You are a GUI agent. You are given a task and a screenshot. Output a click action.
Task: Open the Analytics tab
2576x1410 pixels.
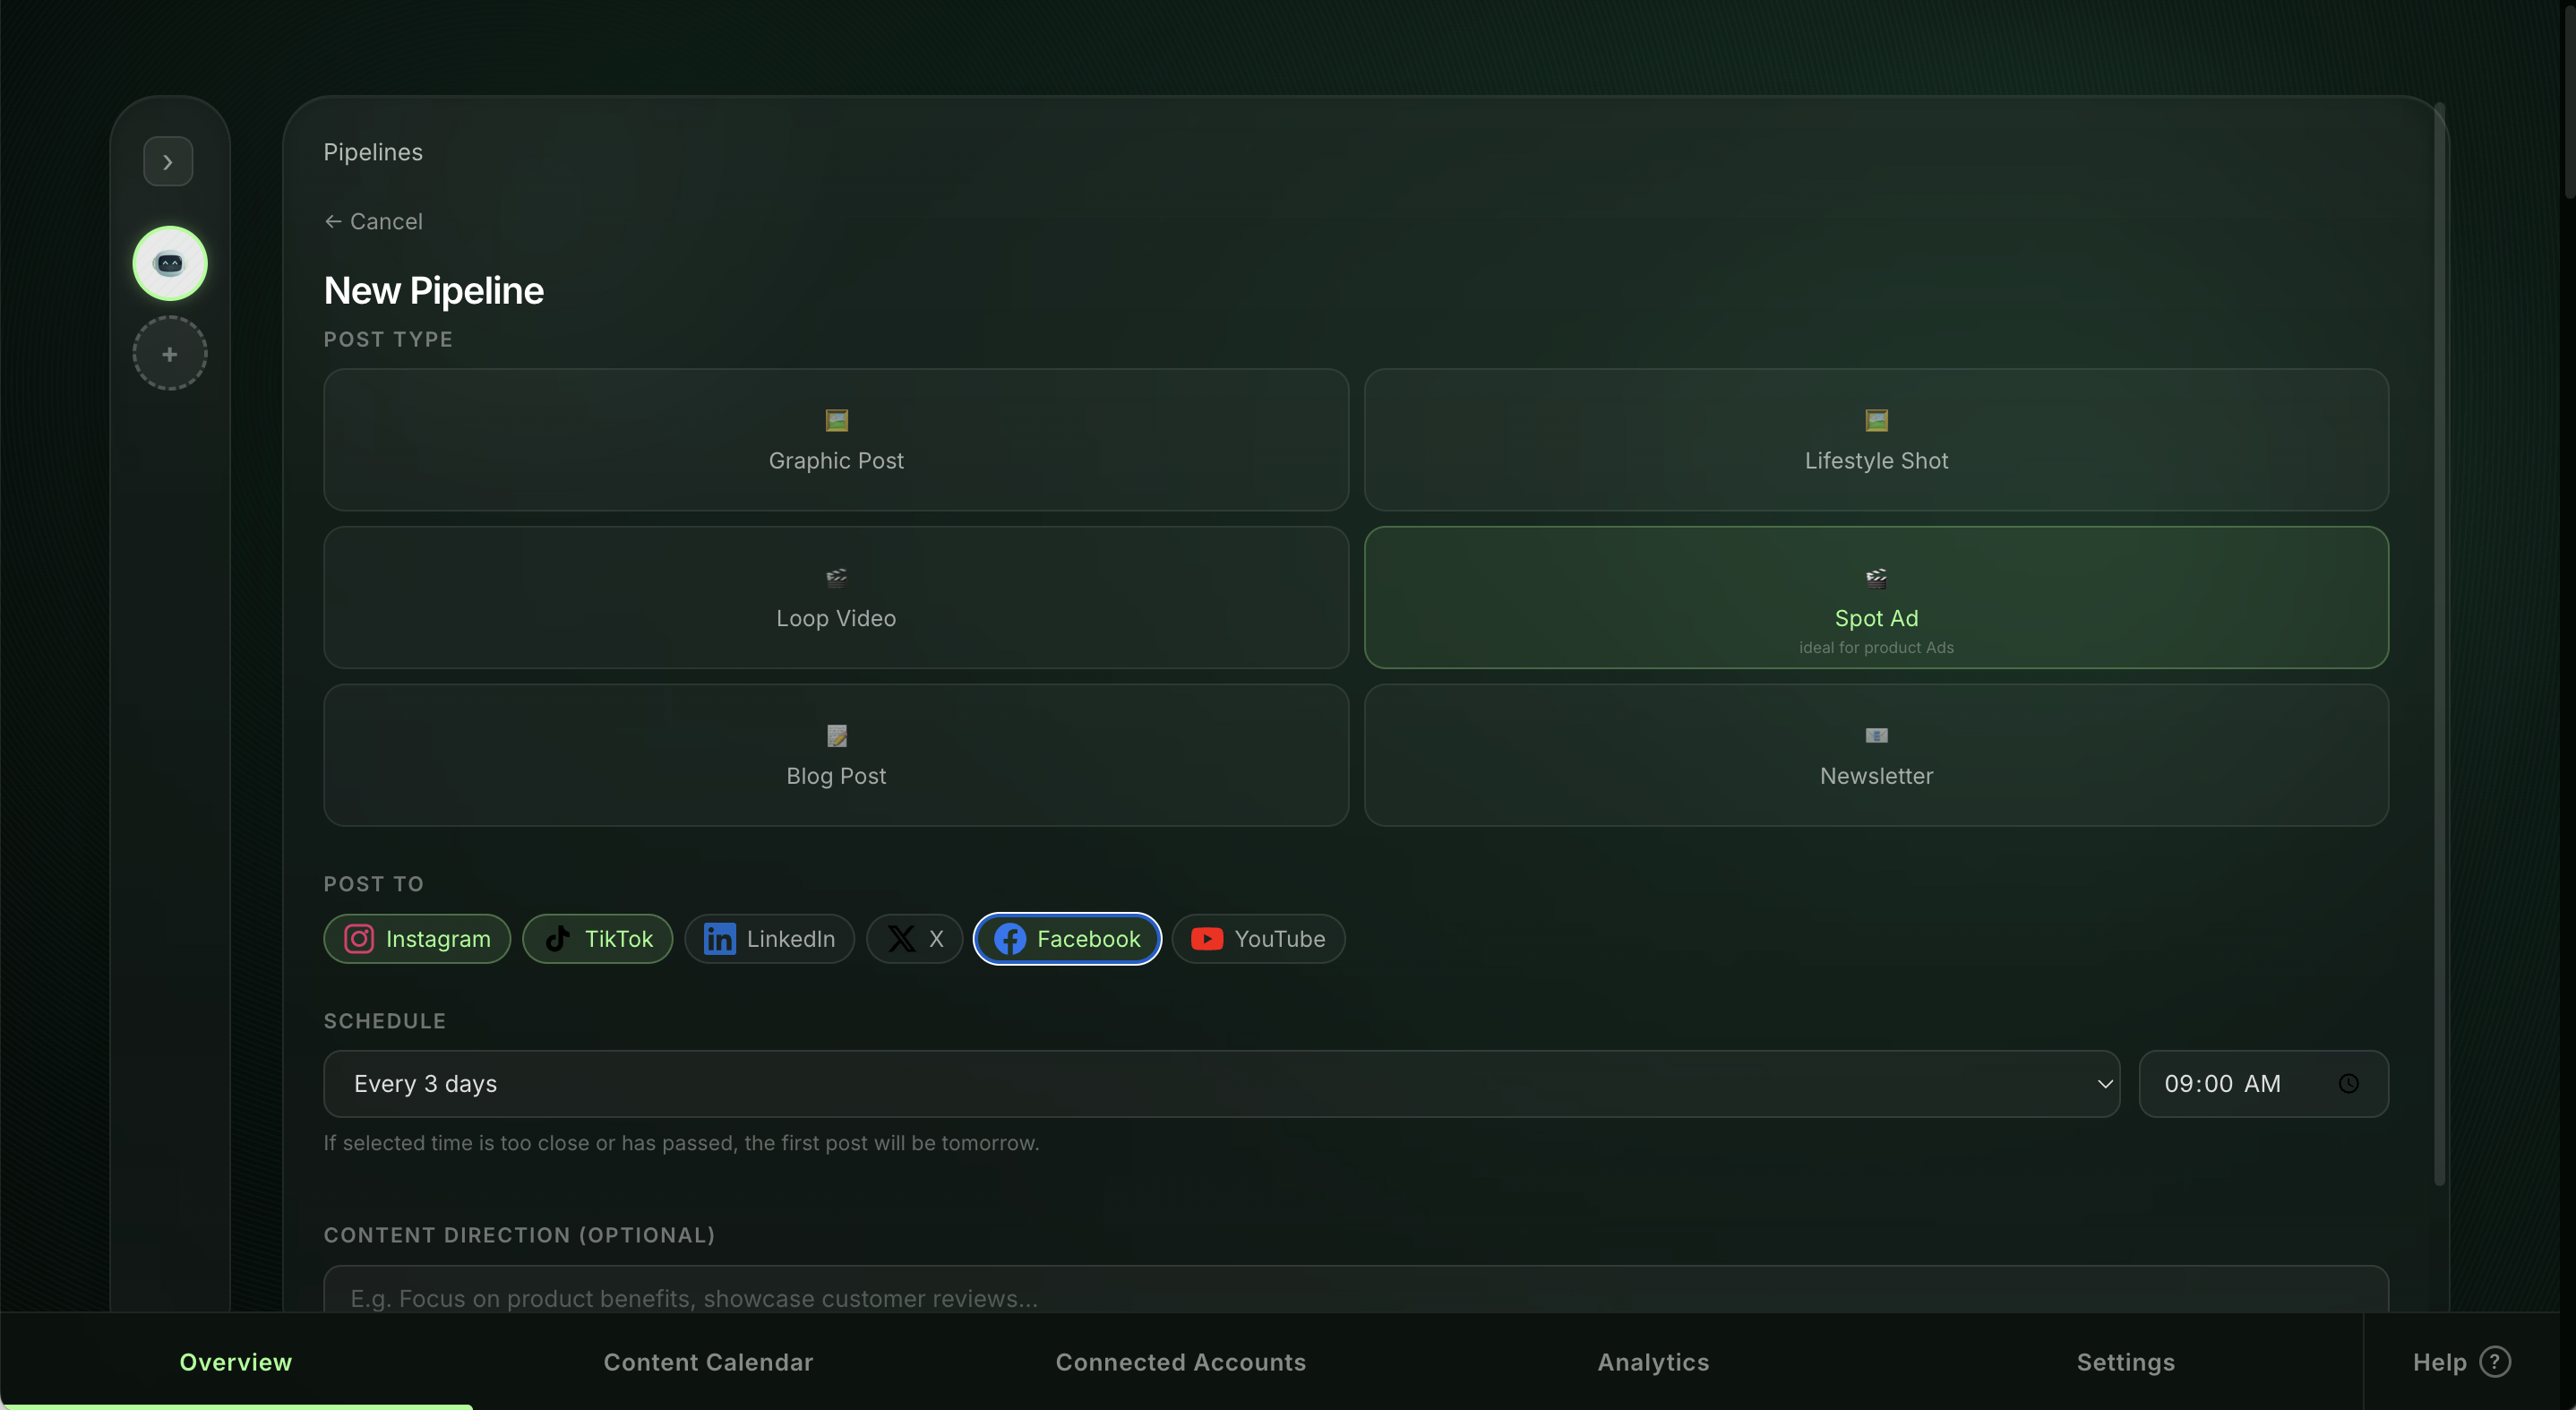(x=1653, y=1362)
